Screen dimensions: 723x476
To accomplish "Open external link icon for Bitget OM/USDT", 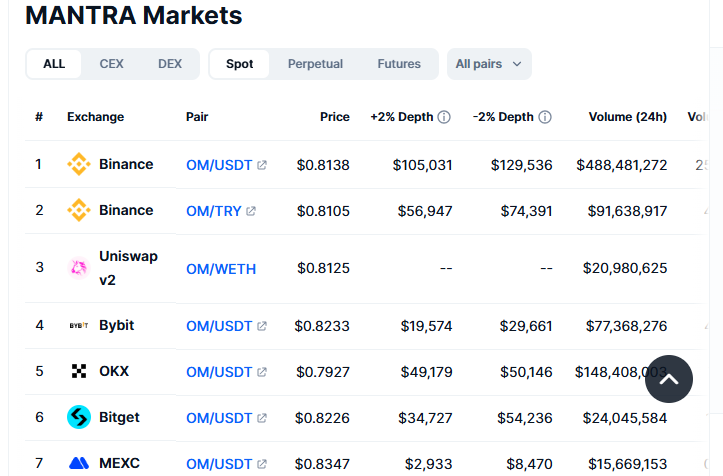I will point(262,418).
